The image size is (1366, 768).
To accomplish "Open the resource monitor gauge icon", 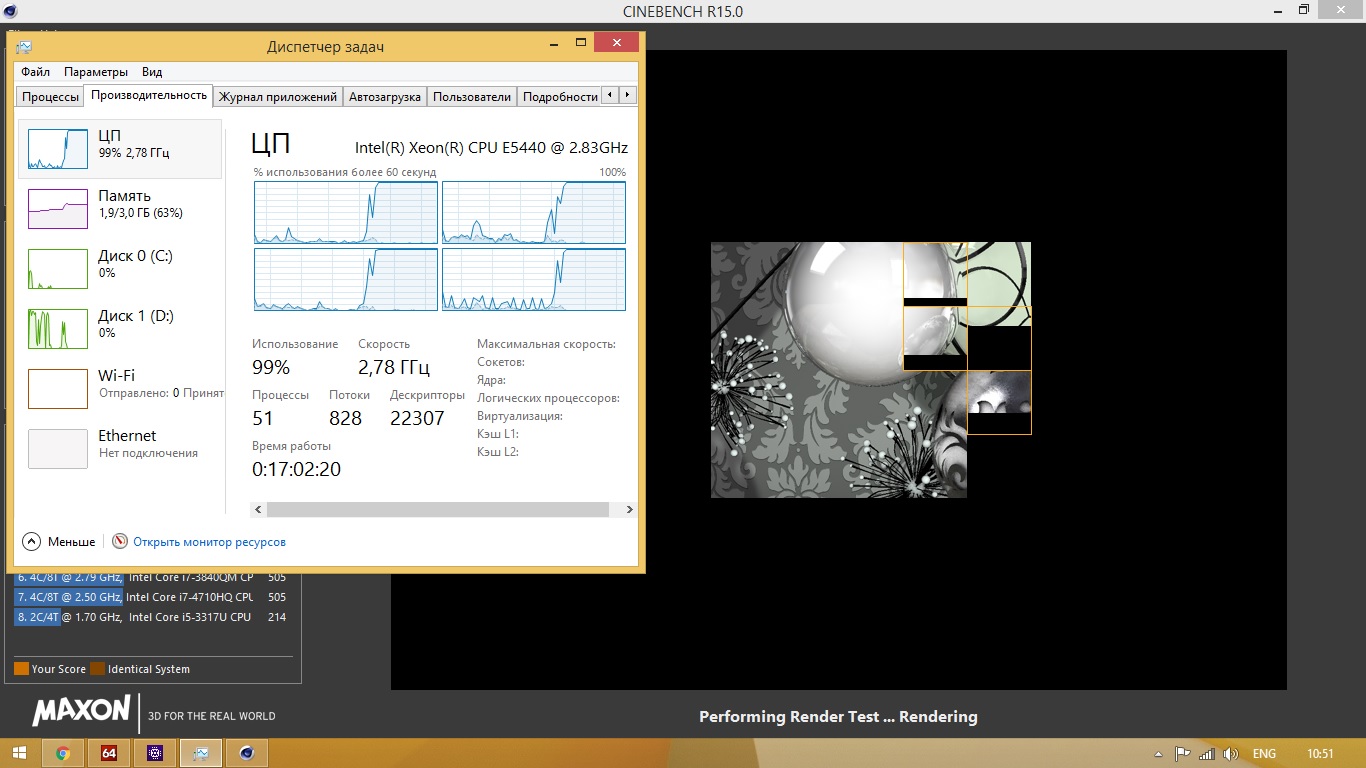I will pos(120,541).
